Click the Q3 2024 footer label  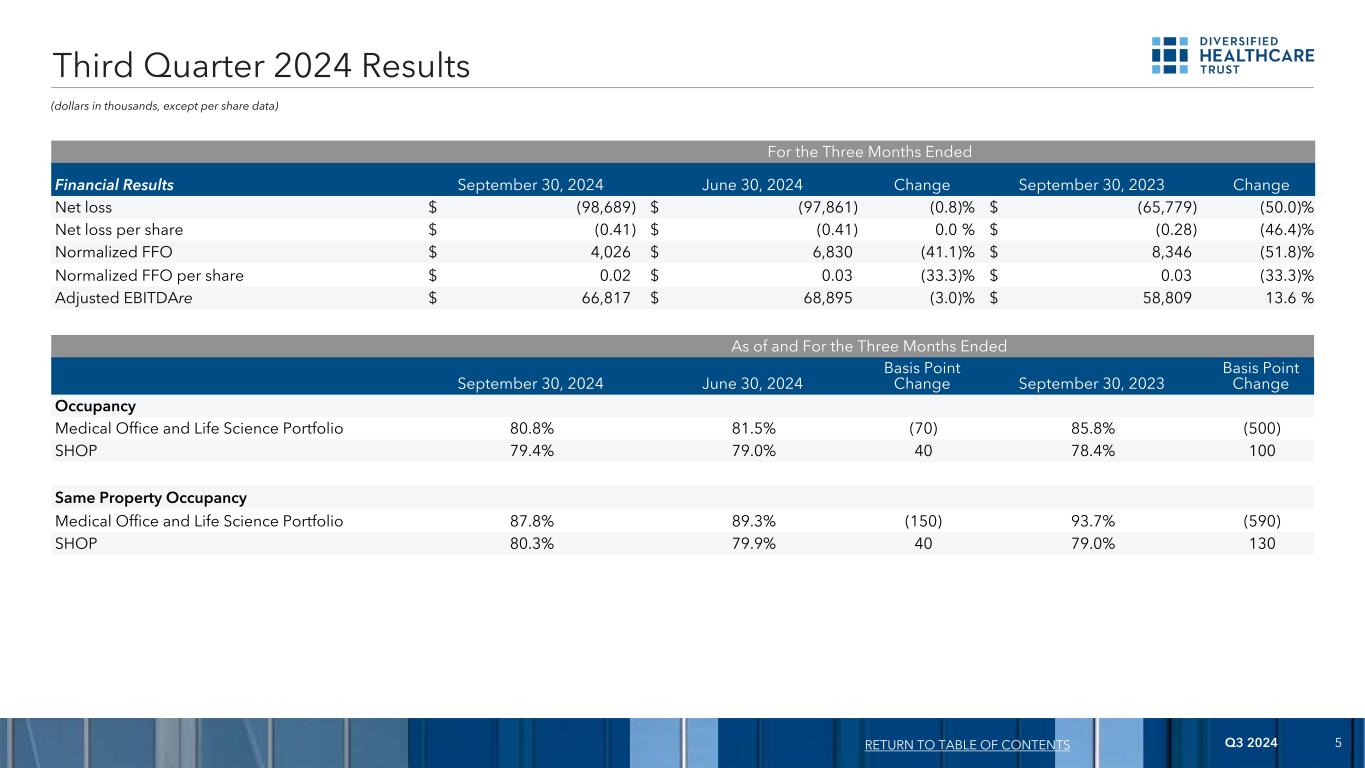[1250, 743]
